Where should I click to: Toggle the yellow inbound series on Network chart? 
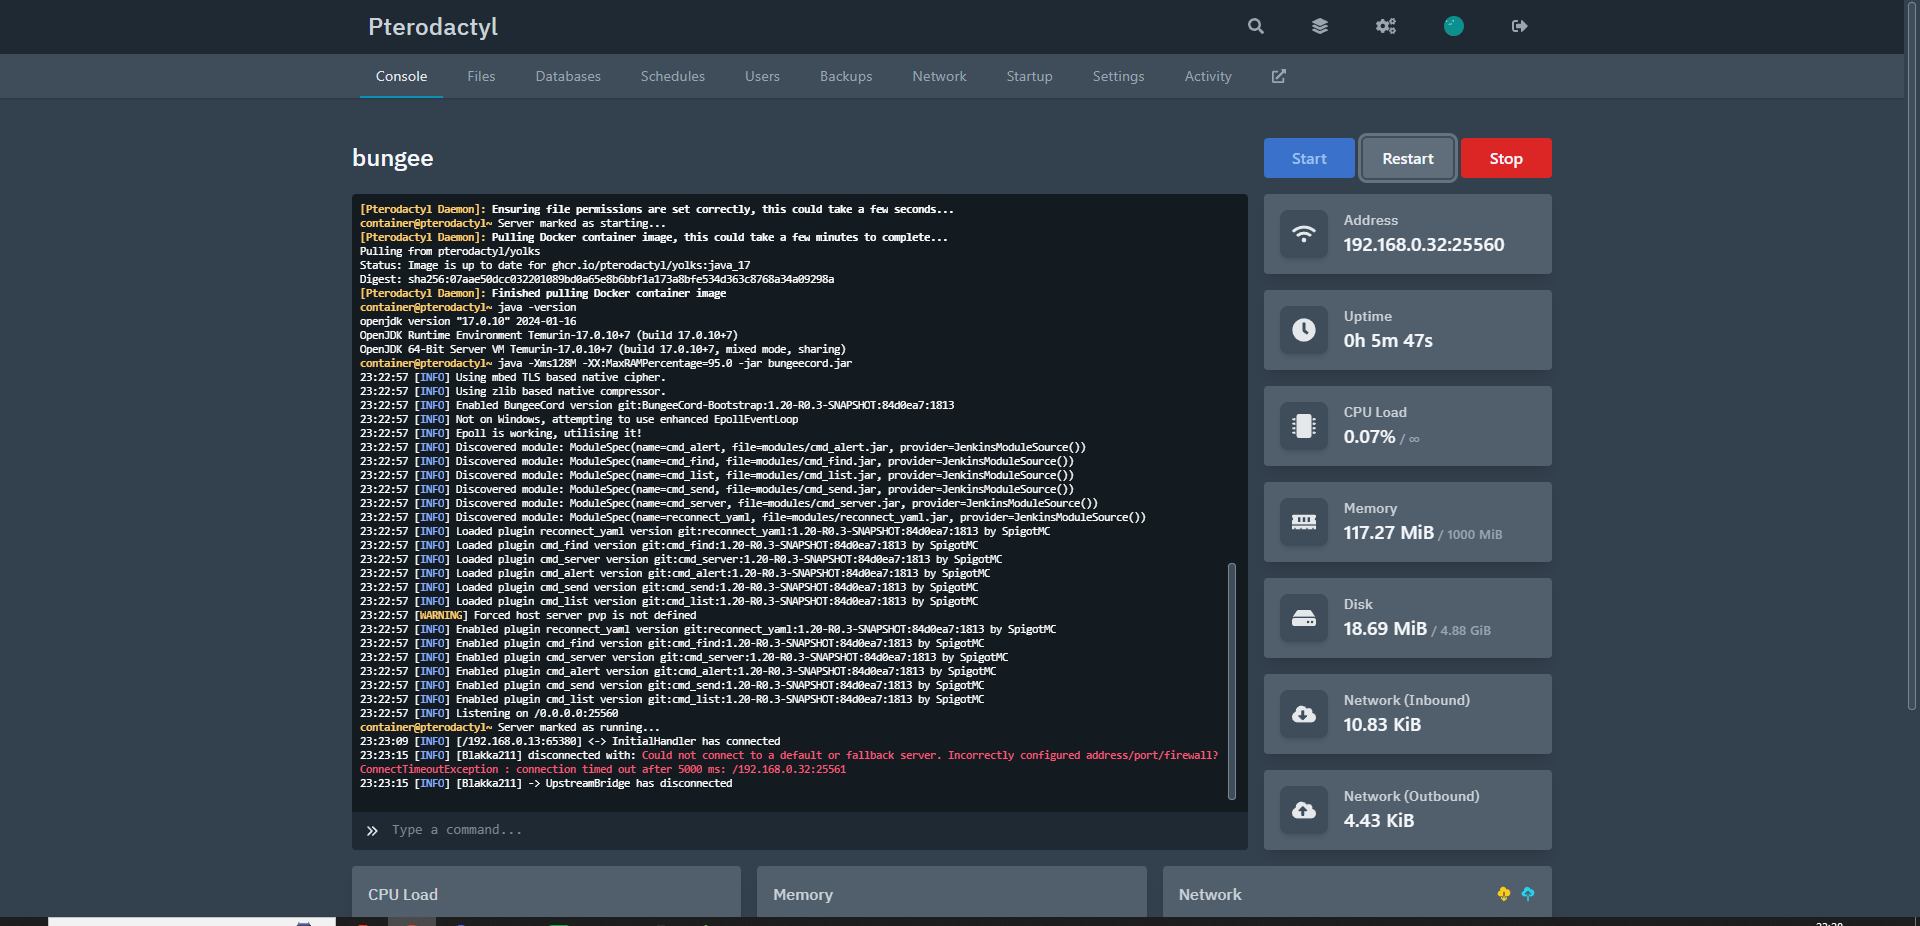[1503, 895]
